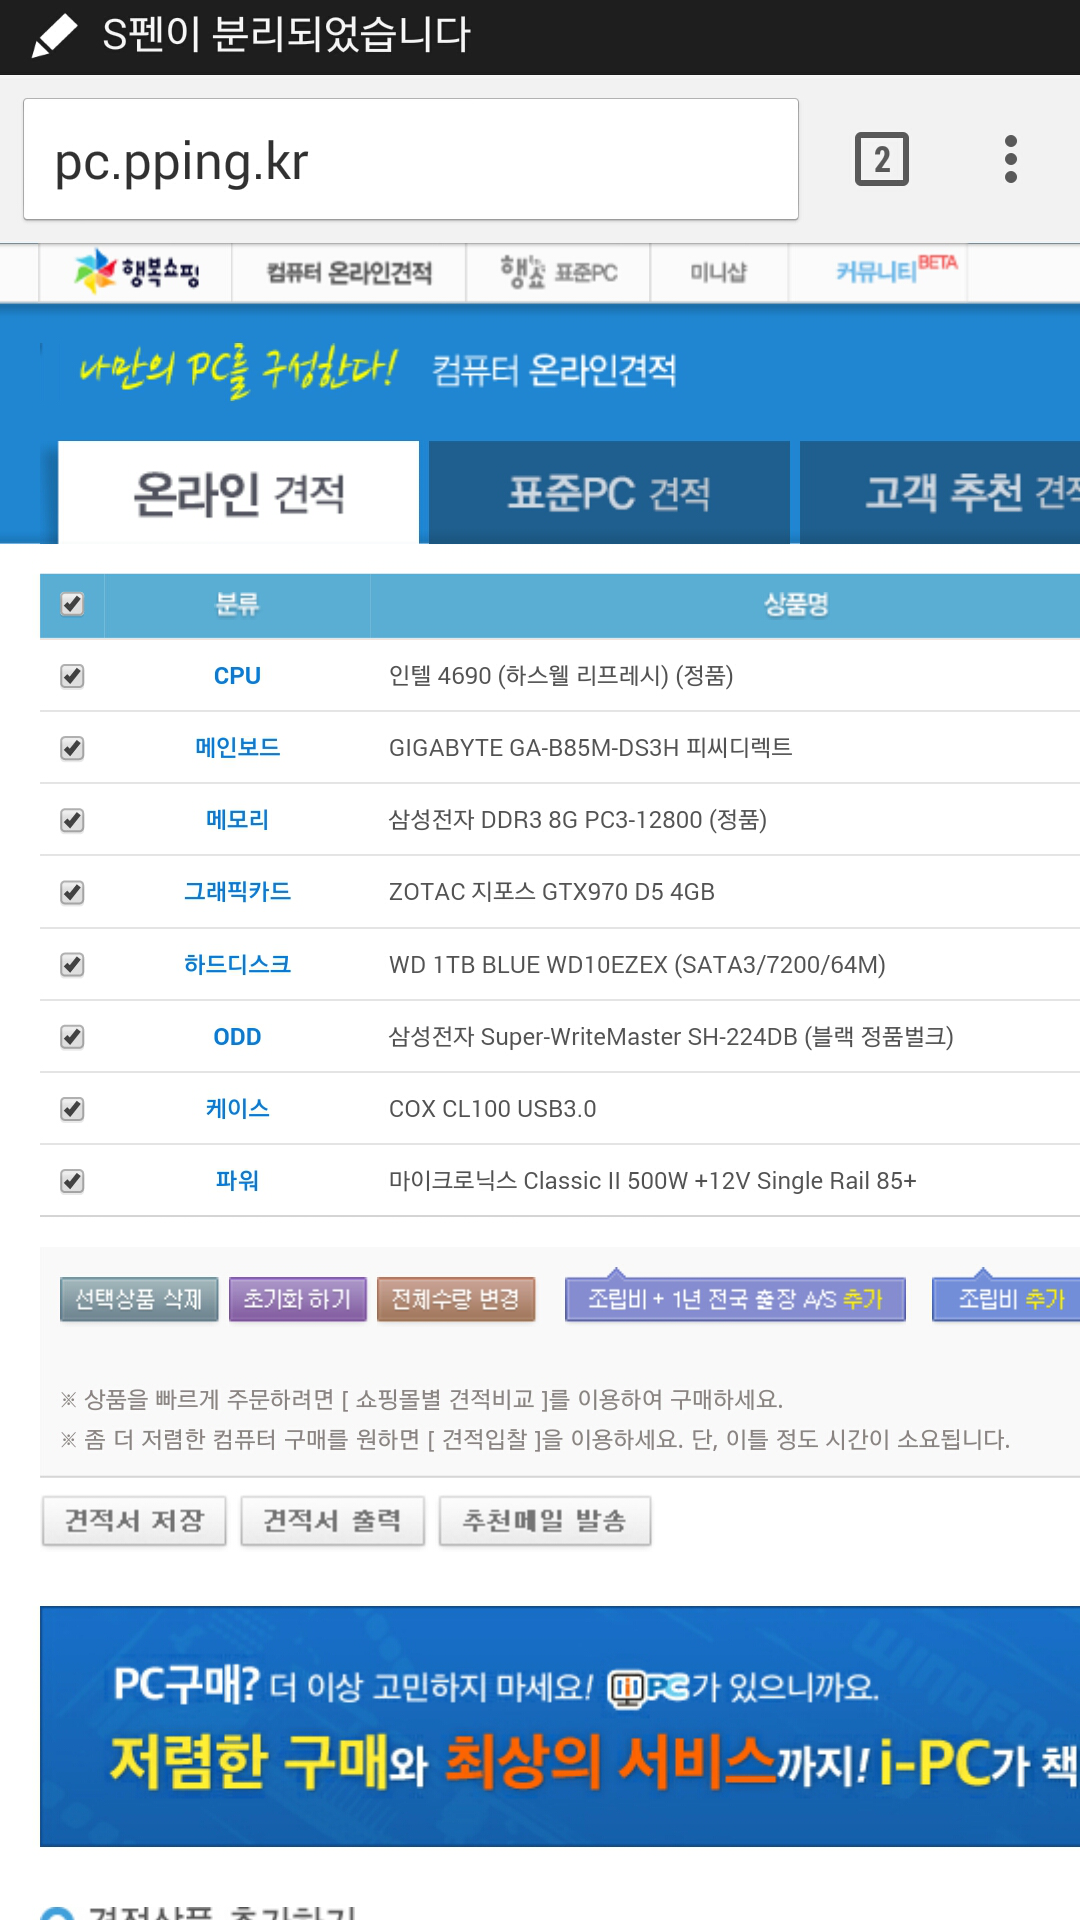
Task: Open the browser tab switcher showing 2
Action: 881,159
